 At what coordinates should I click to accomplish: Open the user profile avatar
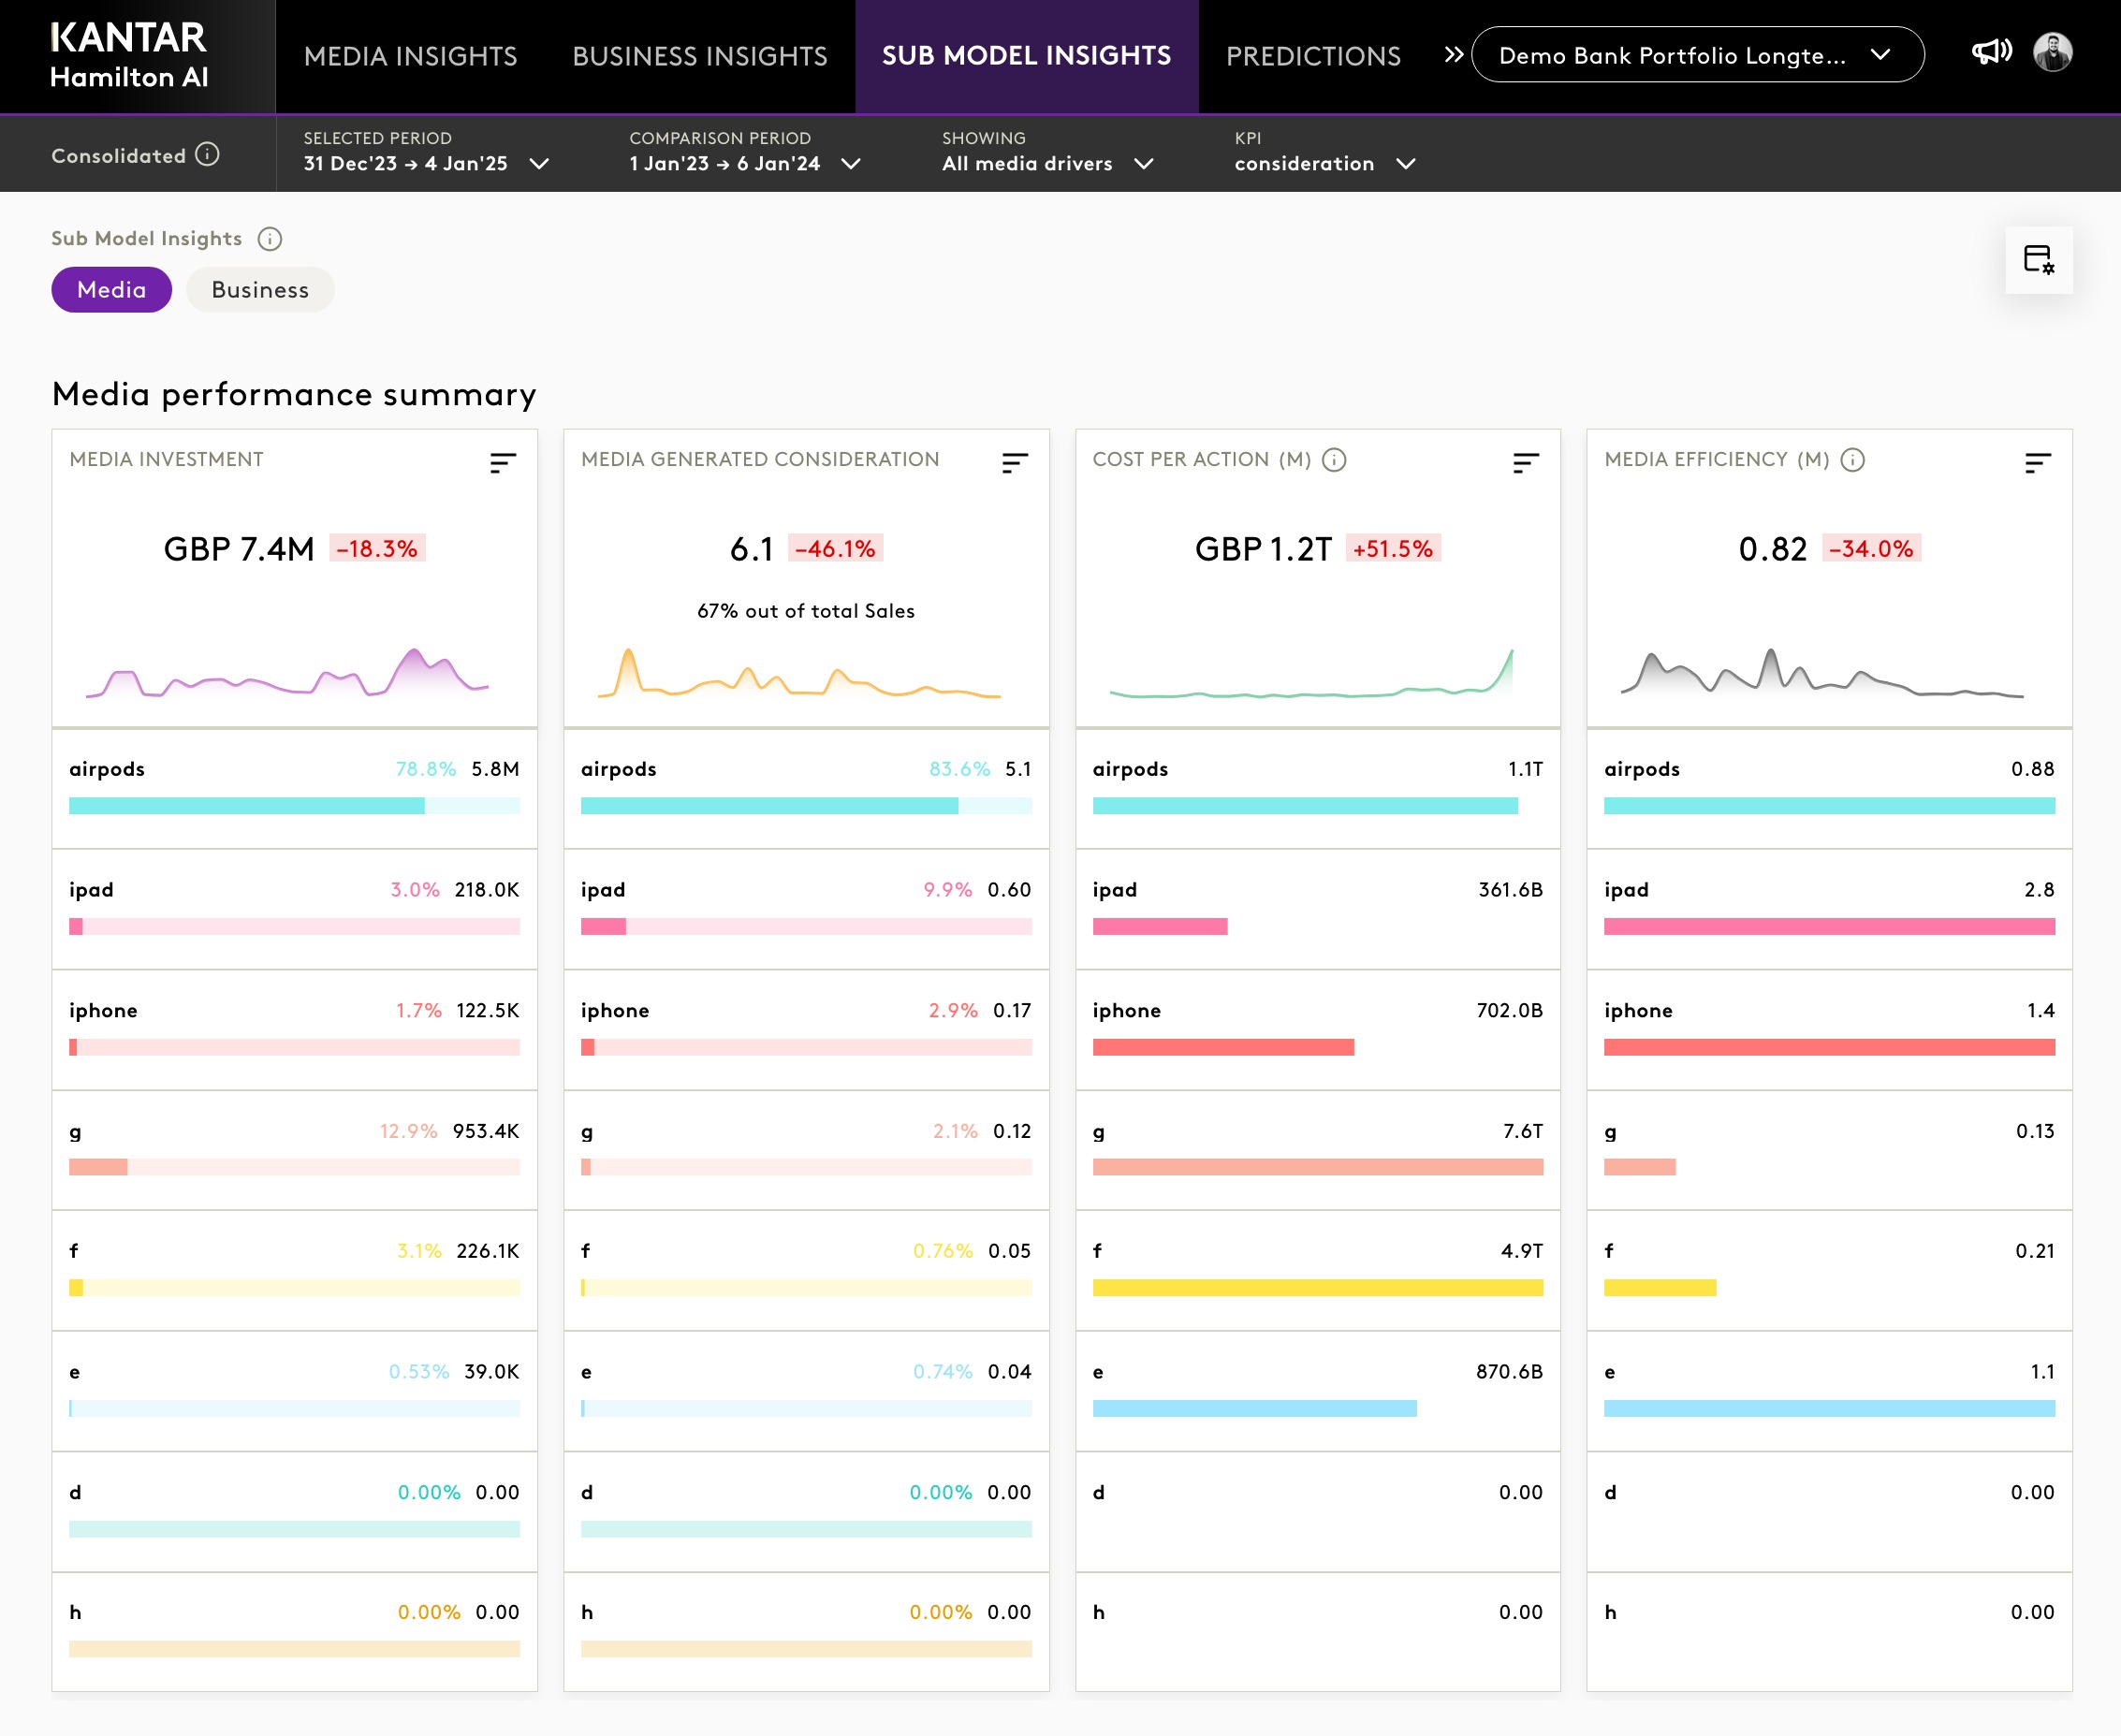(2052, 52)
